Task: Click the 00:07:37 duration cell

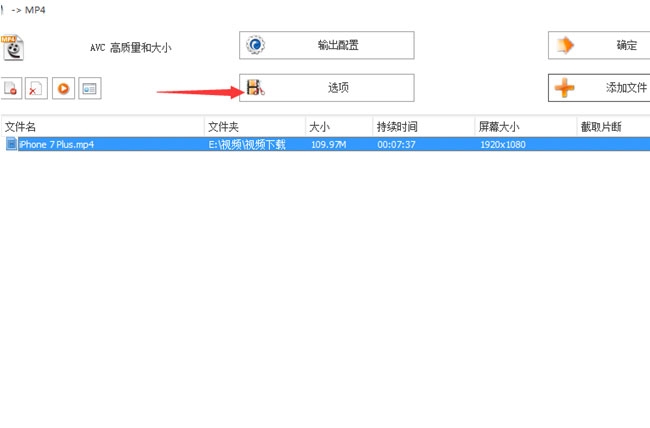Action: pos(396,144)
